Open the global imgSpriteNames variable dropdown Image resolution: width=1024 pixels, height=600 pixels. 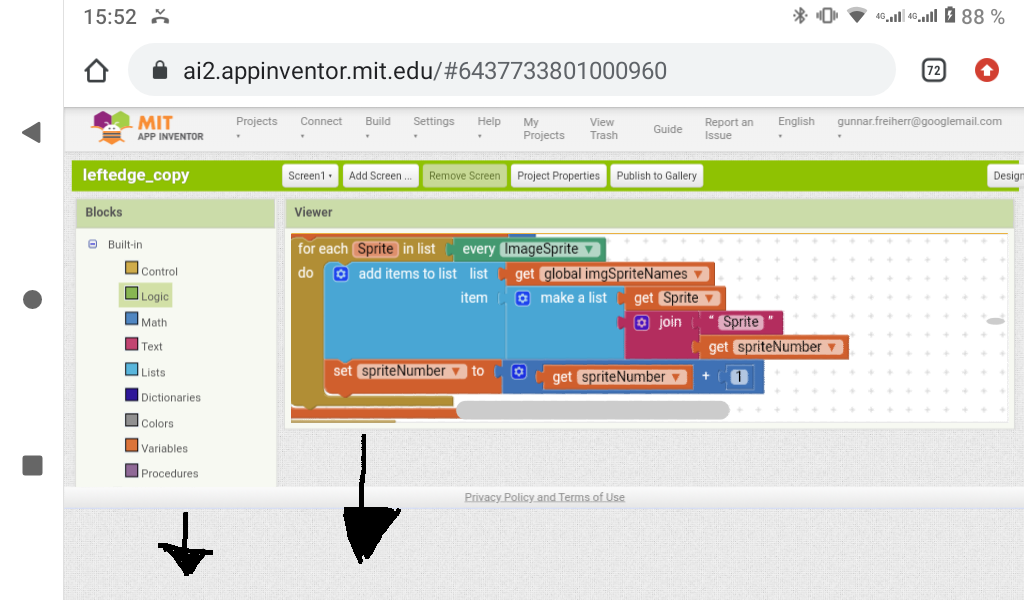tap(699, 274)
